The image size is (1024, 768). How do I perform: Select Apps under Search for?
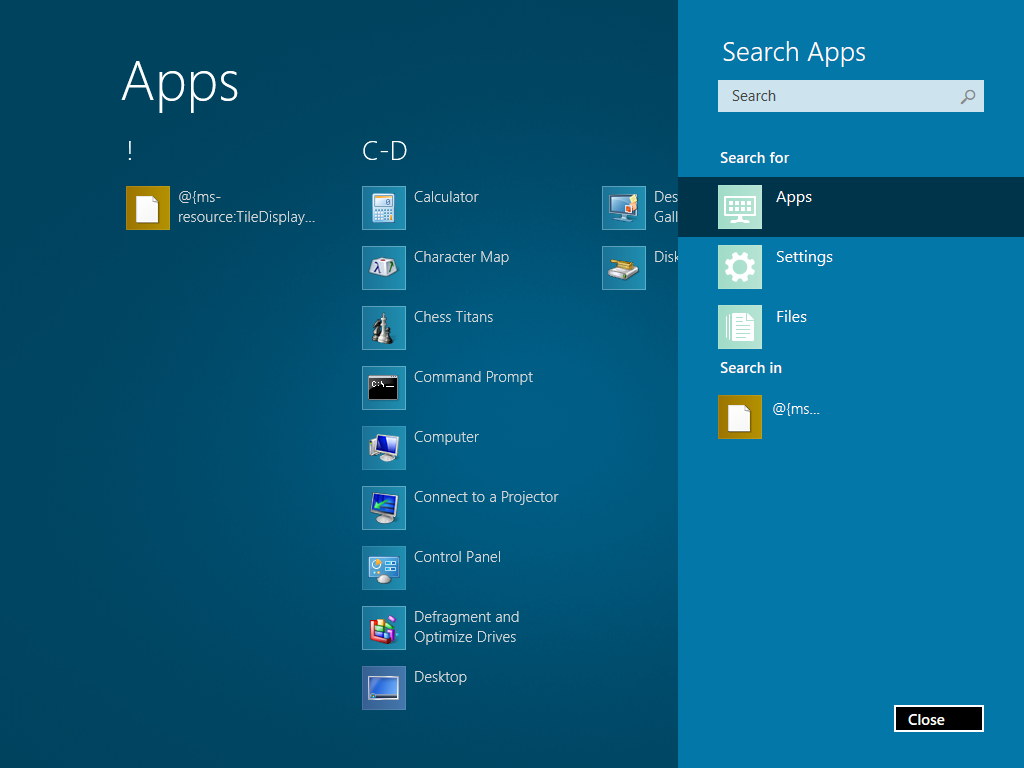point(851,207)
